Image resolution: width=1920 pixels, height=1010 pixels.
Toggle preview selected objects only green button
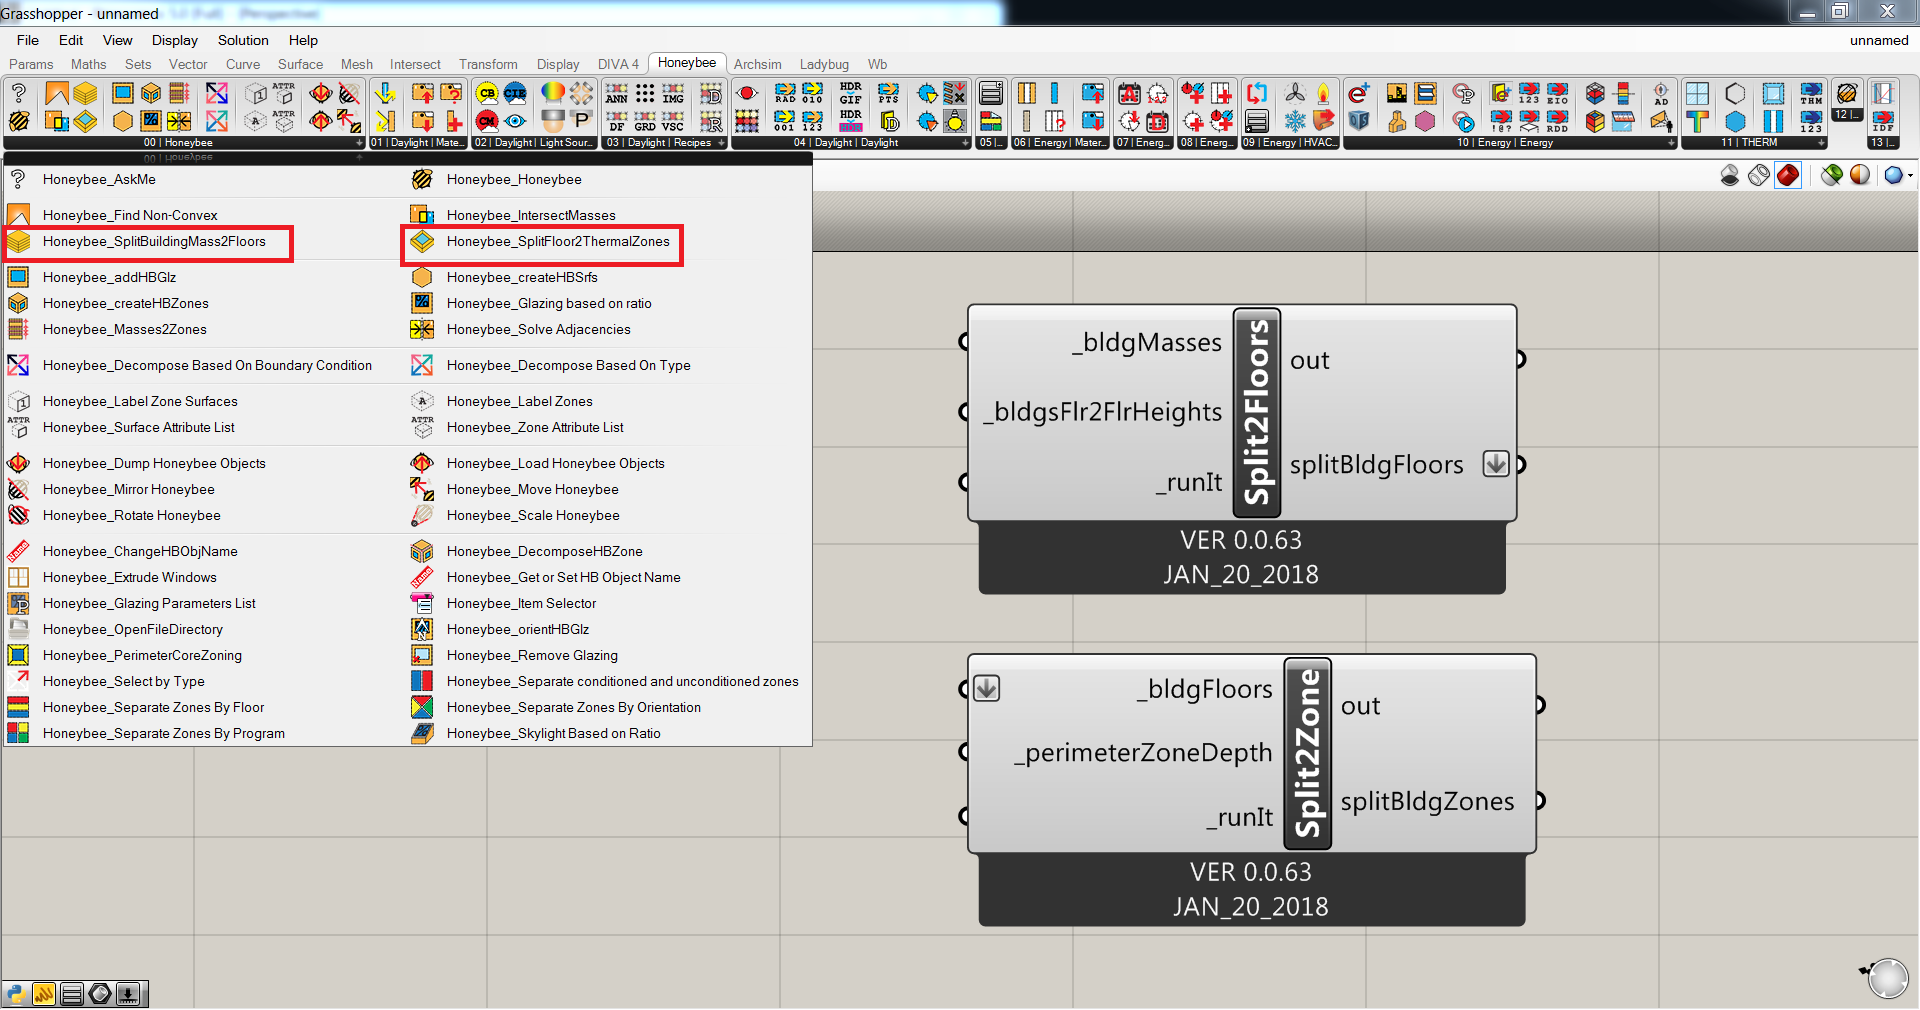pyautogui.click(x=1832, y=175)
